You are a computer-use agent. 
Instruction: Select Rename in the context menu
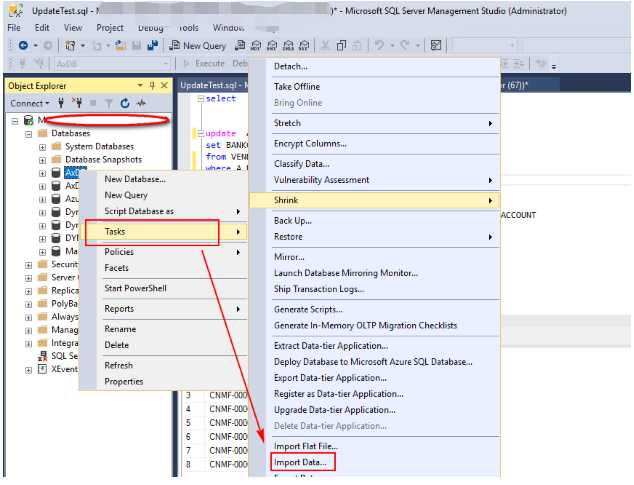120,329
